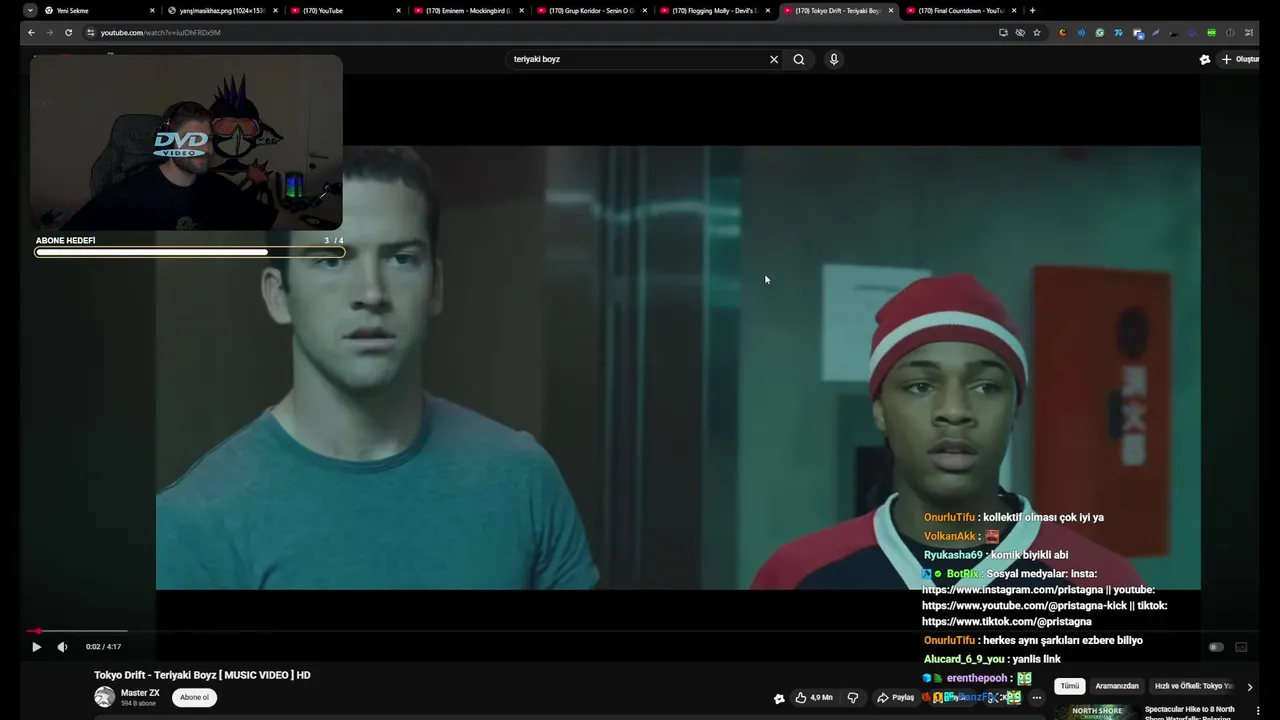Click the green Grammarly extension icon

(1100, 32)
